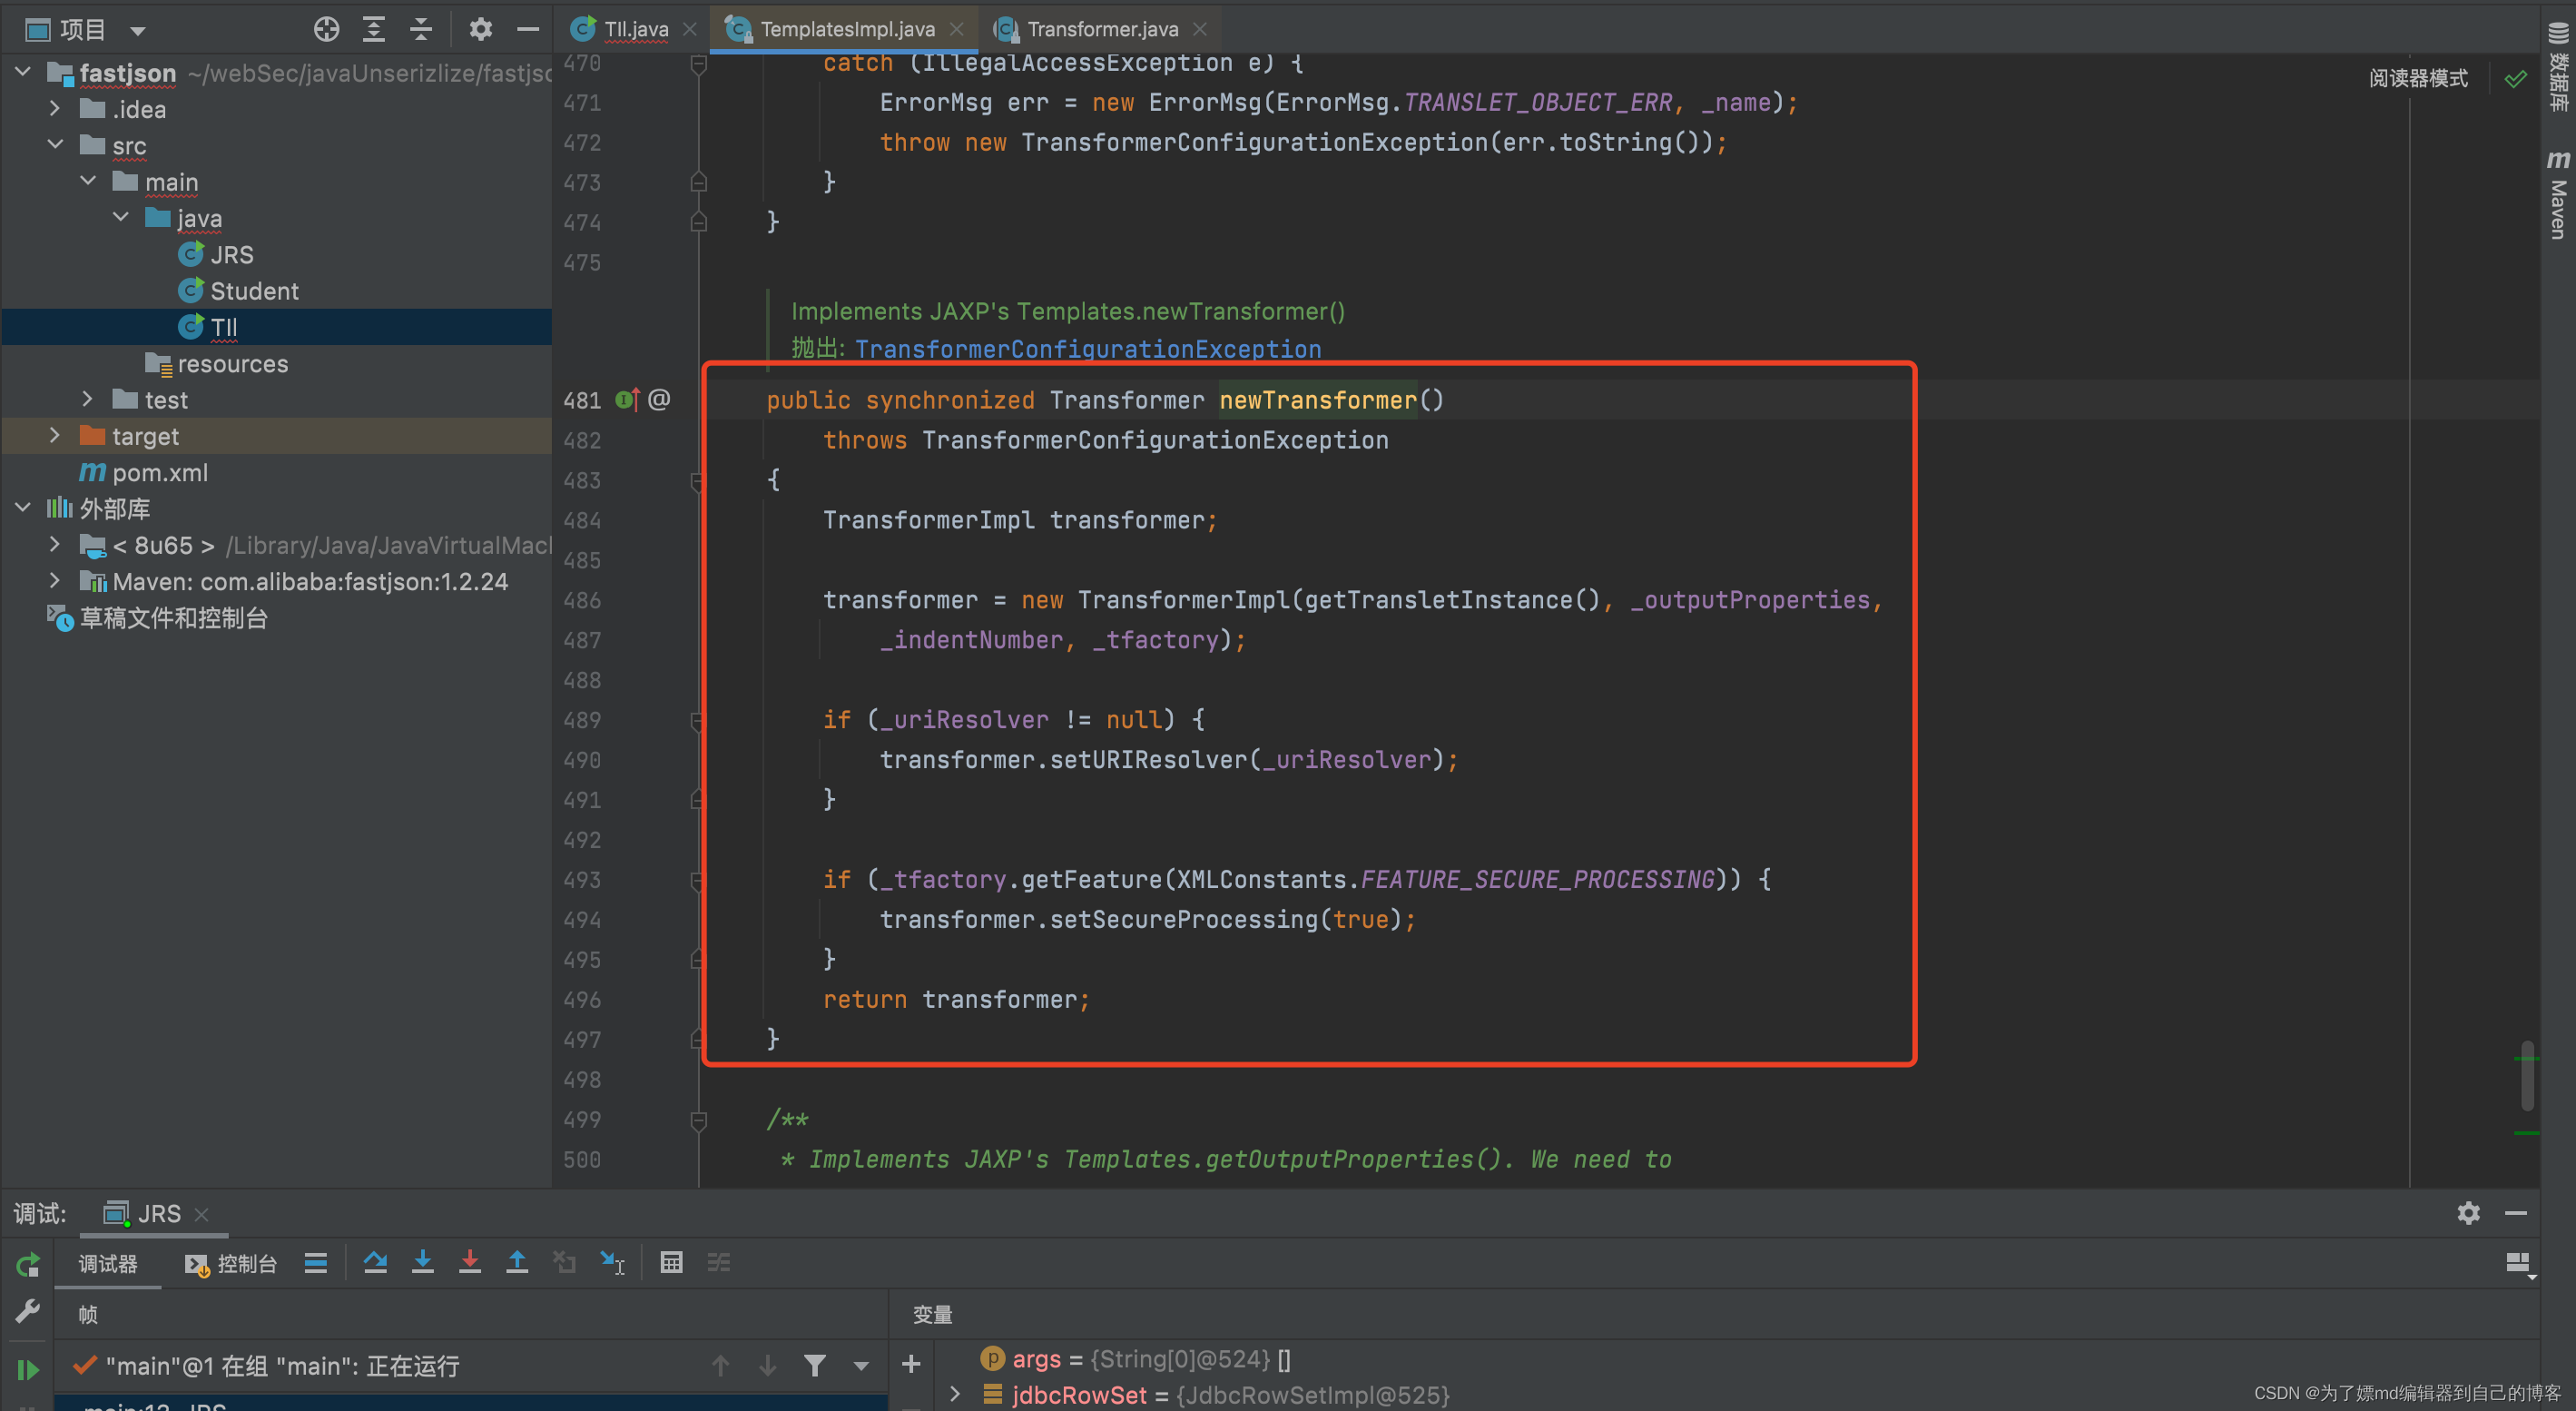Screen dimensions: 2576x1411
Task: Open pom.xml in project tree
Action: point(143,472)
